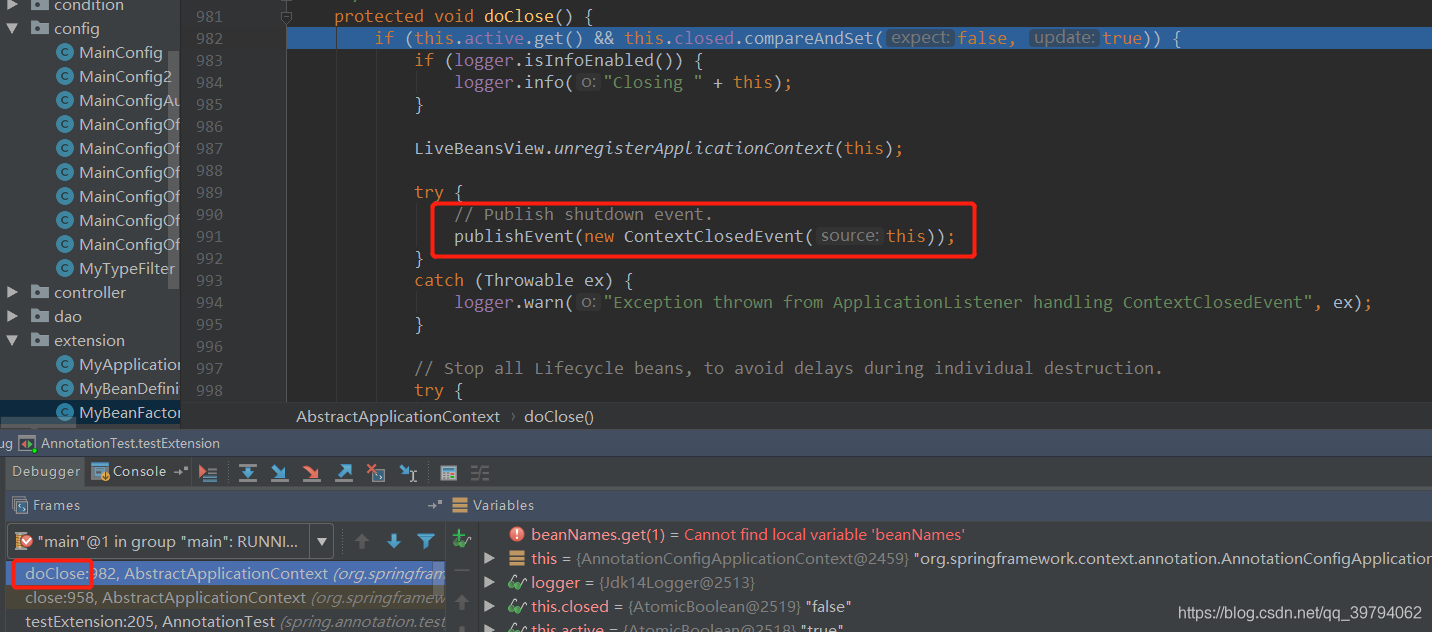Click the restore layout icon beside Console

(180, 471)
